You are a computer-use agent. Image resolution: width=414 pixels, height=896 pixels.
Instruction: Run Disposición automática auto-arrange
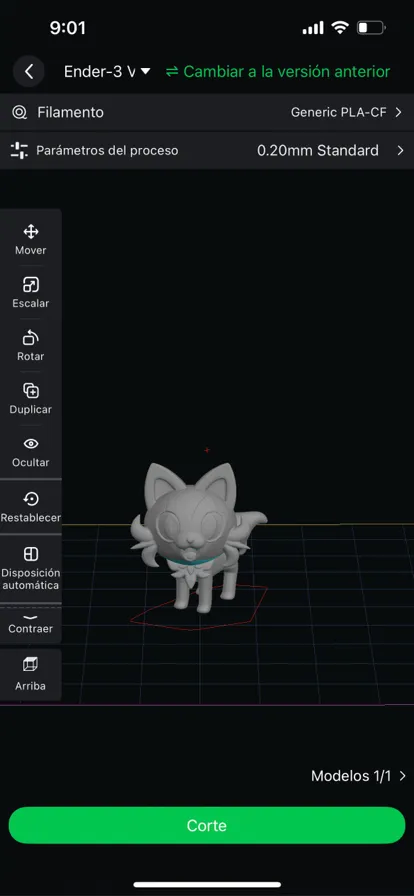tap(30, 568)
